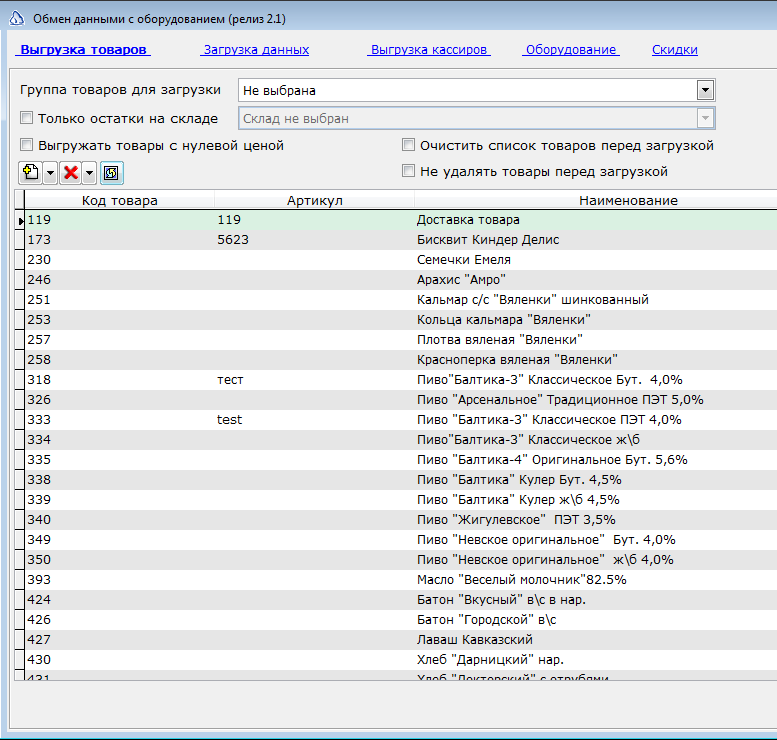This screenshot has width=777, height=740.
Task: Click product code cell '333'
Action: [119, 420]
